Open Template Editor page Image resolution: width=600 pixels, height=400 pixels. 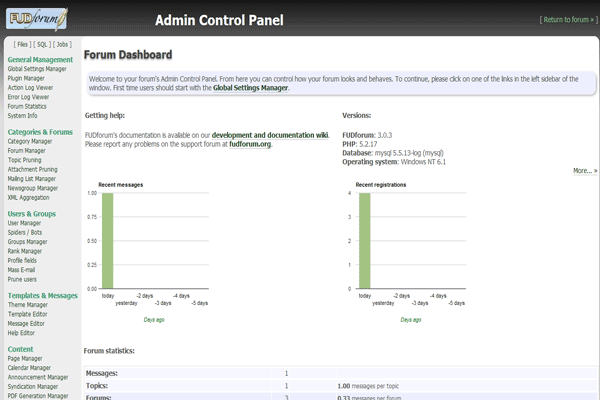click(x=28, y=314)
